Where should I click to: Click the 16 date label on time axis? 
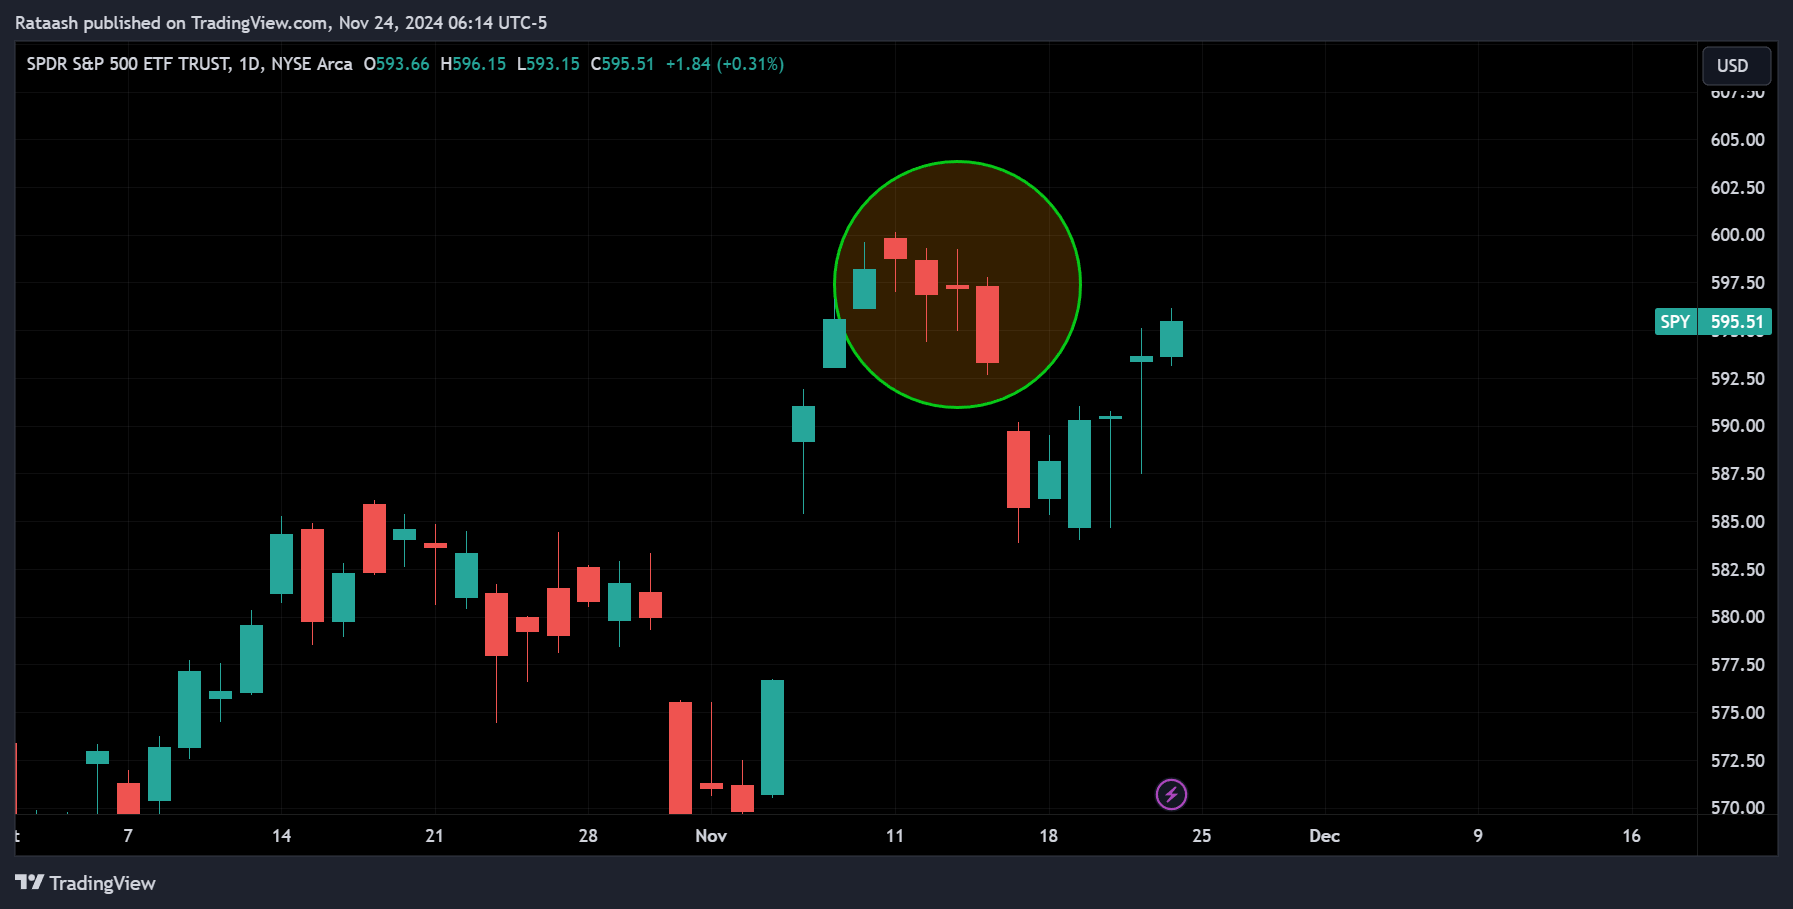pos(1631,836)
